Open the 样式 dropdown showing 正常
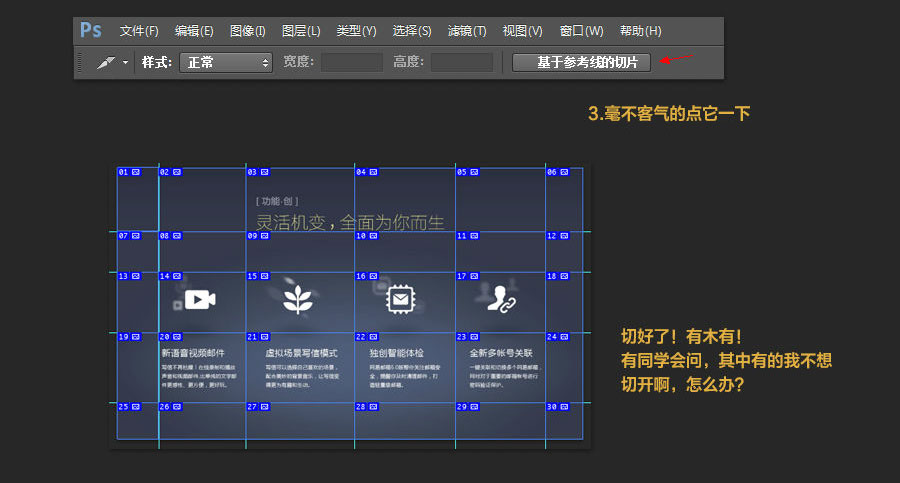Viewport: 900px width, 483px height. [226, 62]
